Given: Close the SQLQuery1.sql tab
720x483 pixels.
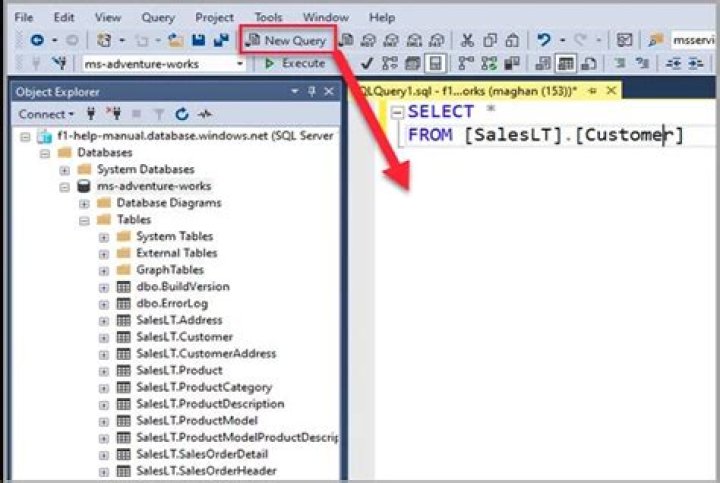Looking at the screenshot, I should click(611, 91).
